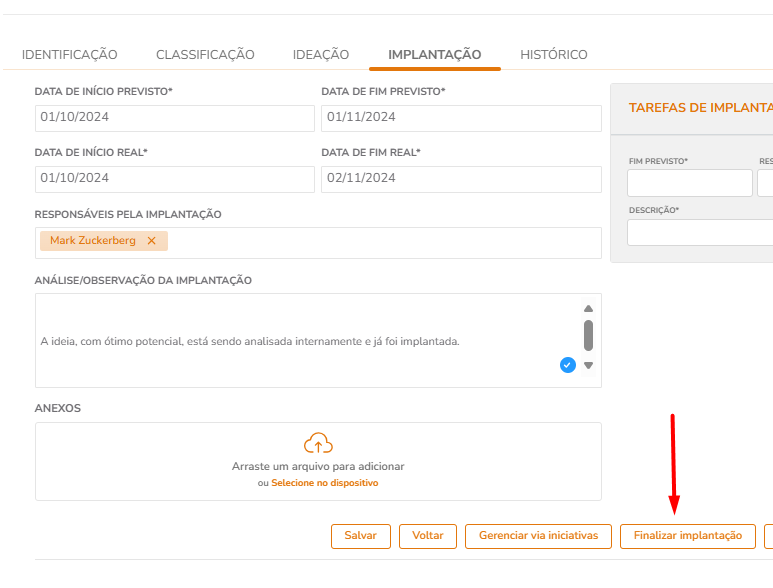Switch to the CLASSIFICAÇÃO tab
The width and height of the screenshot is (773, 588).
pos(205,55)
